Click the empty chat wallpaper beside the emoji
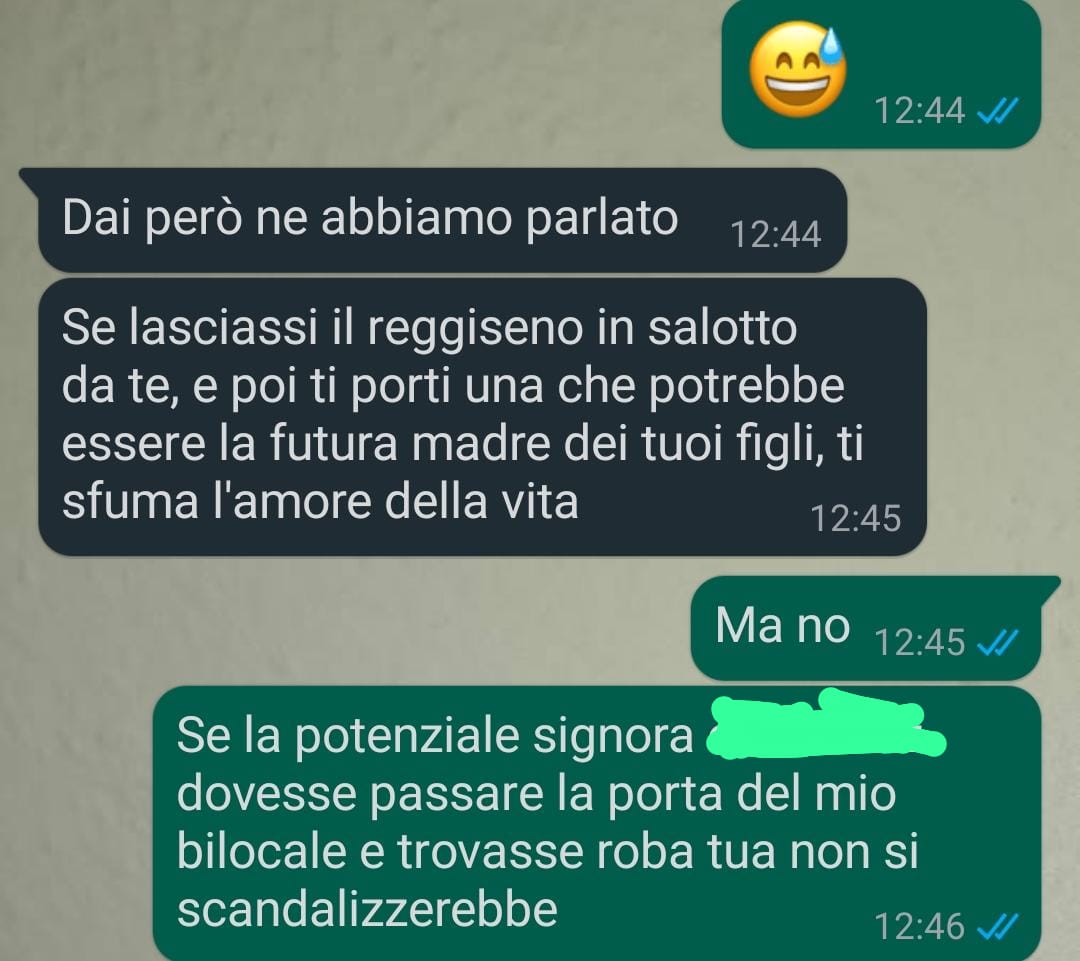Screen dimensions: 1080x961 click(358, 76)
